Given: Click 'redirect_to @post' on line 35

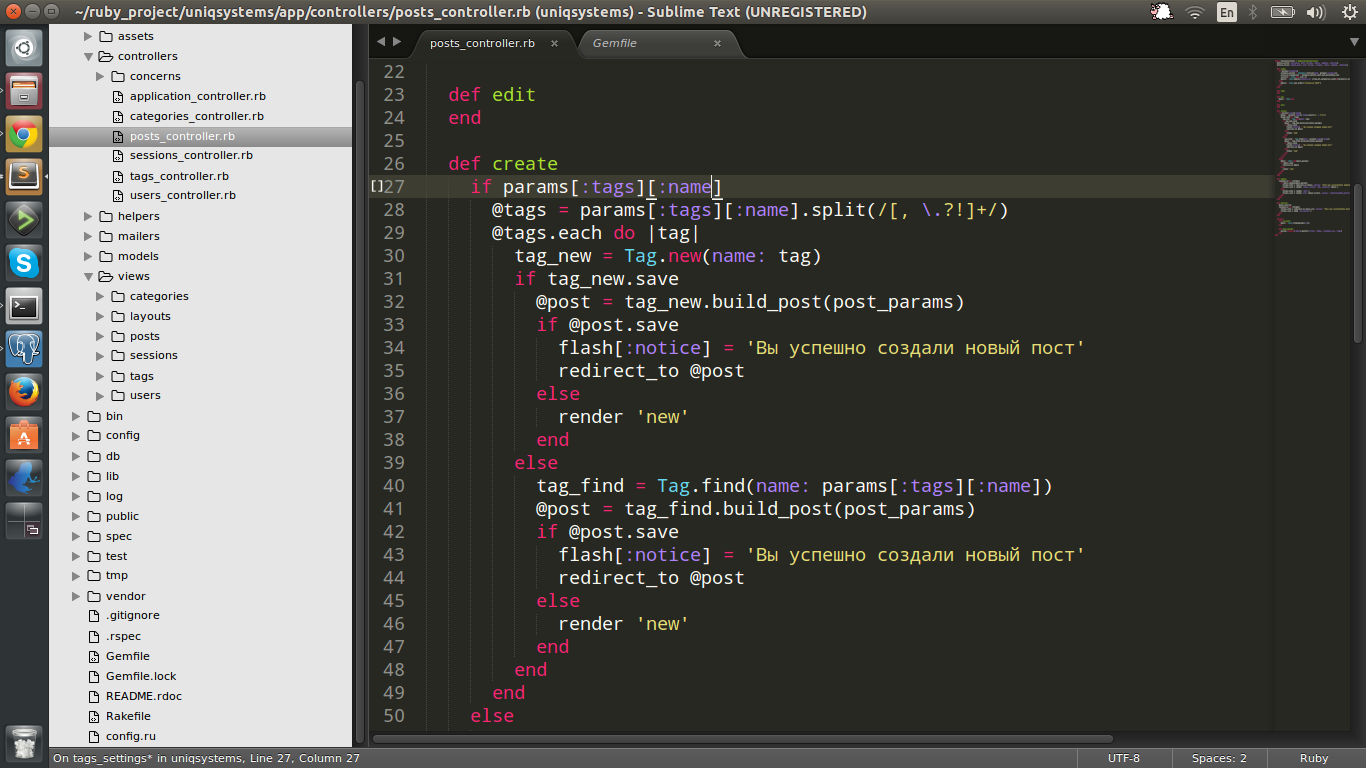Looking at the screenshot, I should click(x=651, y=371).
